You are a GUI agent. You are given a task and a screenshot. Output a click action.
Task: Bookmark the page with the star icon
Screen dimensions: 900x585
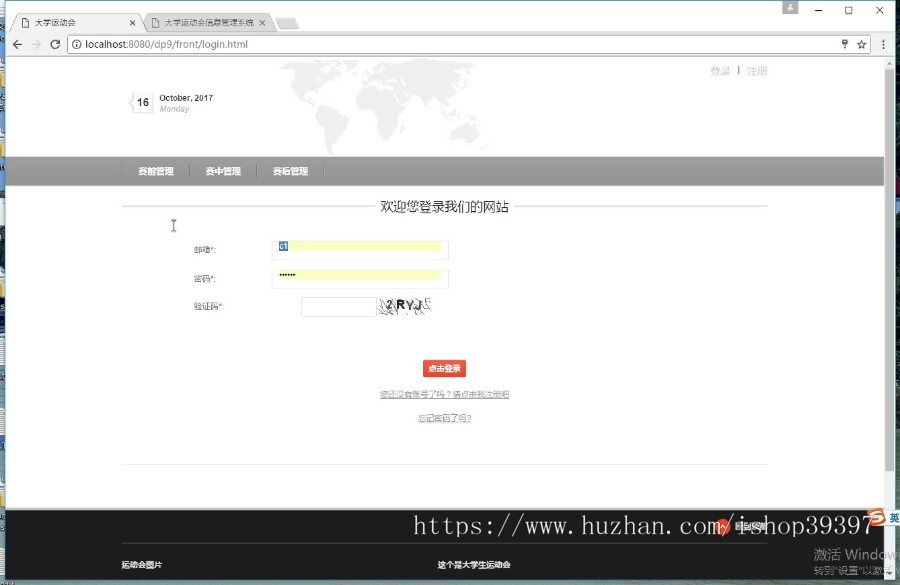point(862,44)
